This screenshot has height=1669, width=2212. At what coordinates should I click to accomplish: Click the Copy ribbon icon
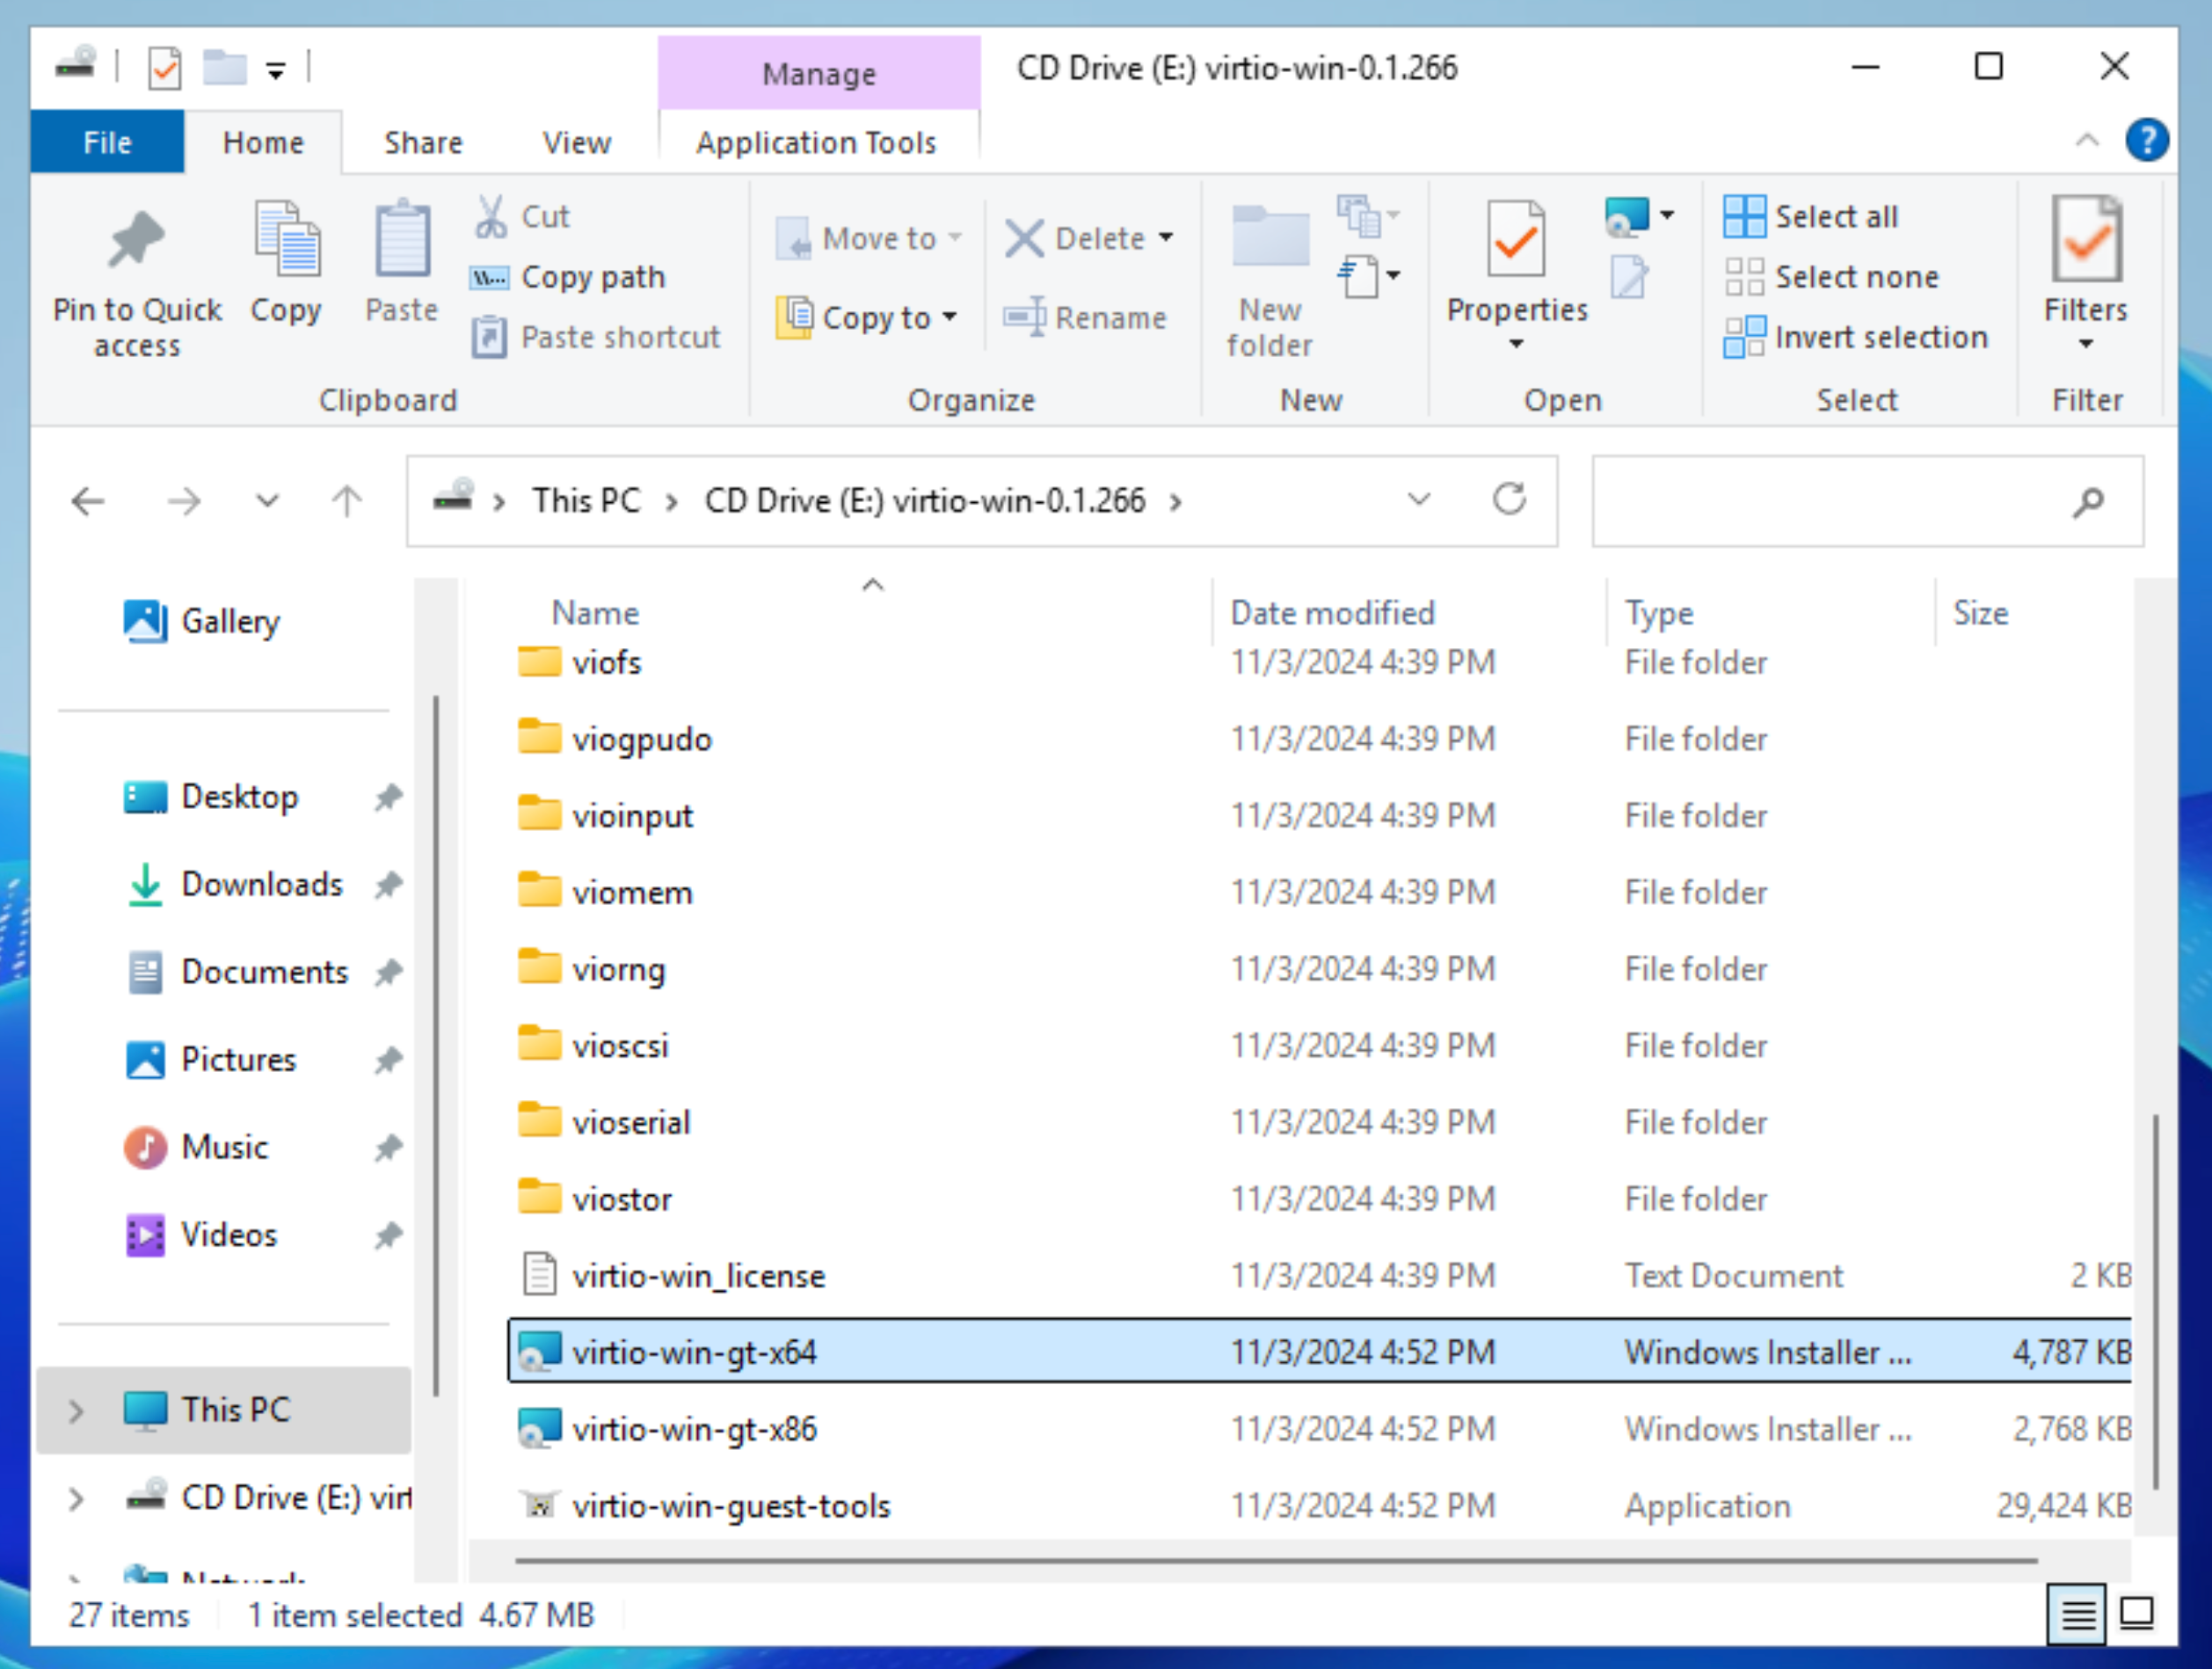point(286,239)
